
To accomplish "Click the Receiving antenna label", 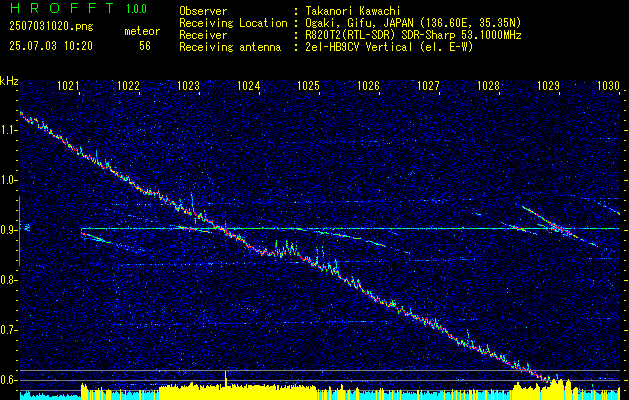I will click(x=230, y=47).
